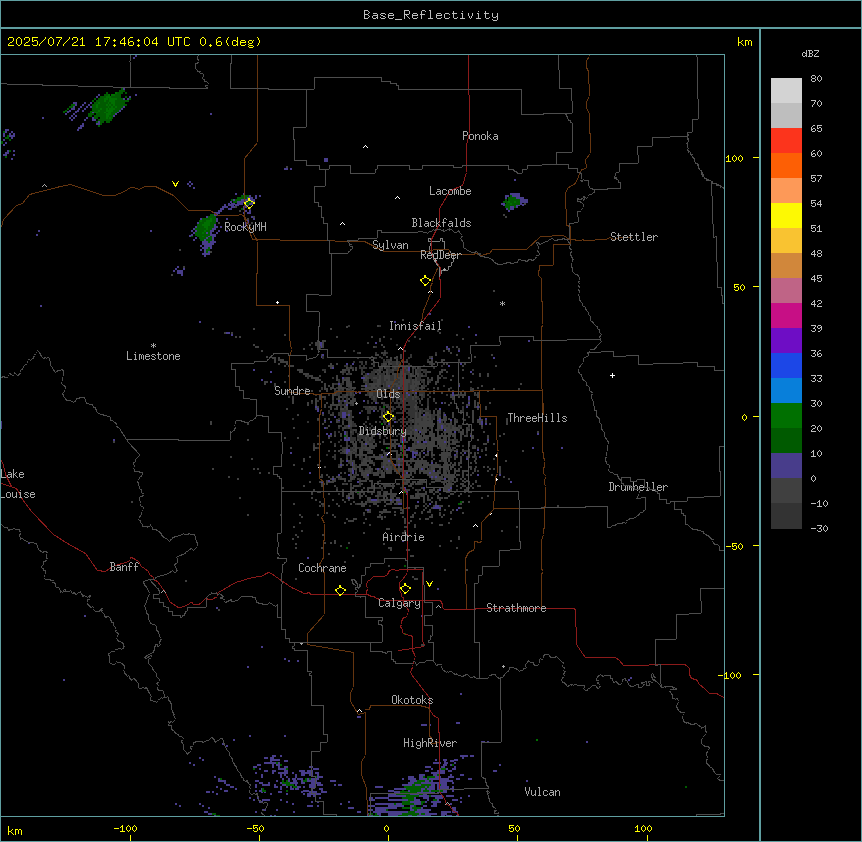This screenshot has width=862, height=842.
Task: Click the blue swatch between 36 and 33
Action: pyautogui.click(x=786, y=365)
